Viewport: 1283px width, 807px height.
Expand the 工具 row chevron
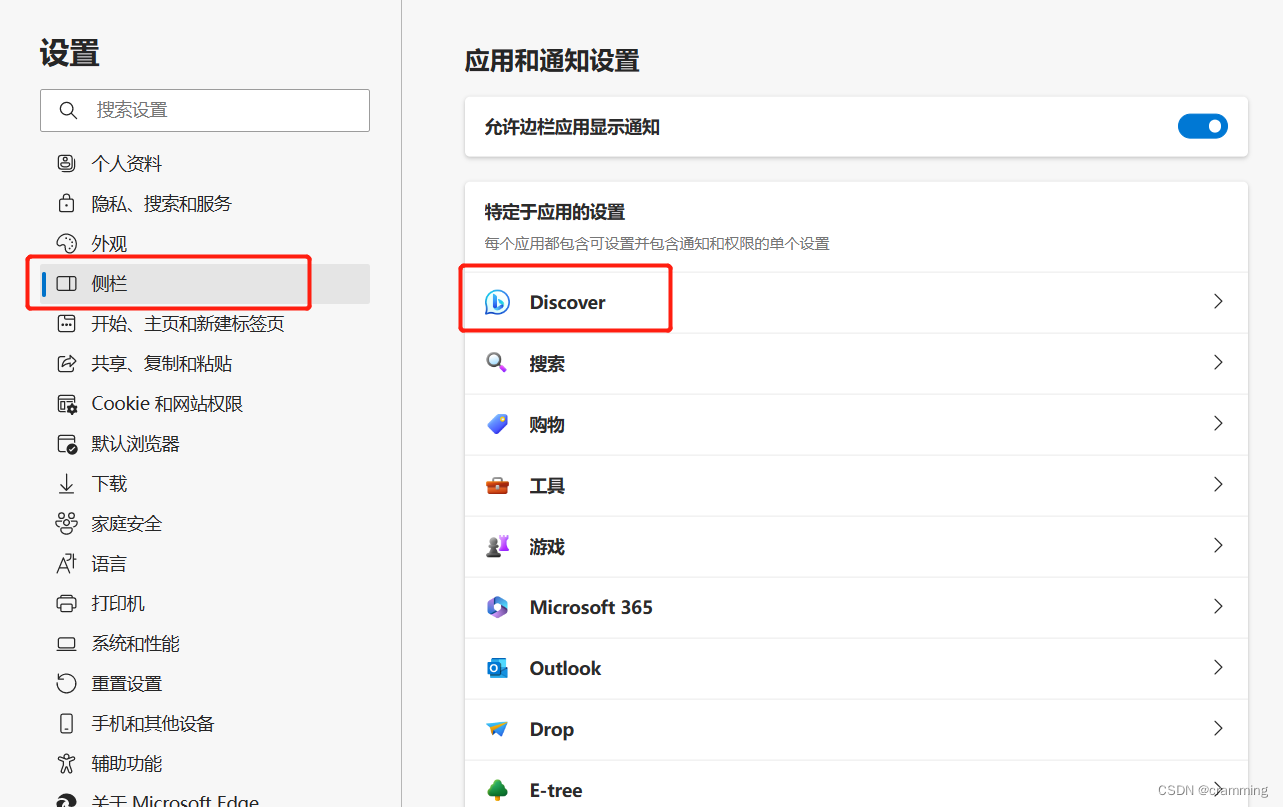click(1218, 484)
